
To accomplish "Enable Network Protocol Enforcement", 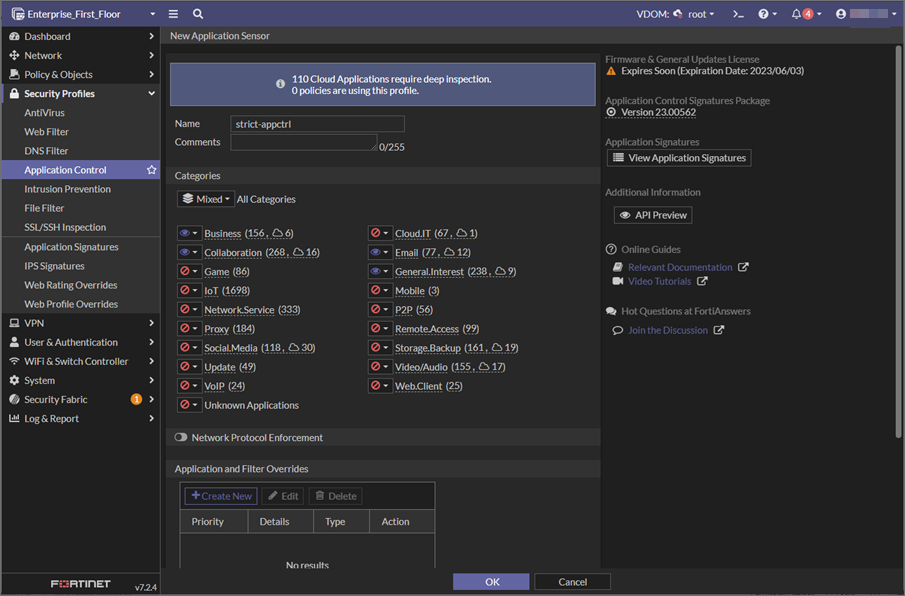I will [x=180, y=437].
